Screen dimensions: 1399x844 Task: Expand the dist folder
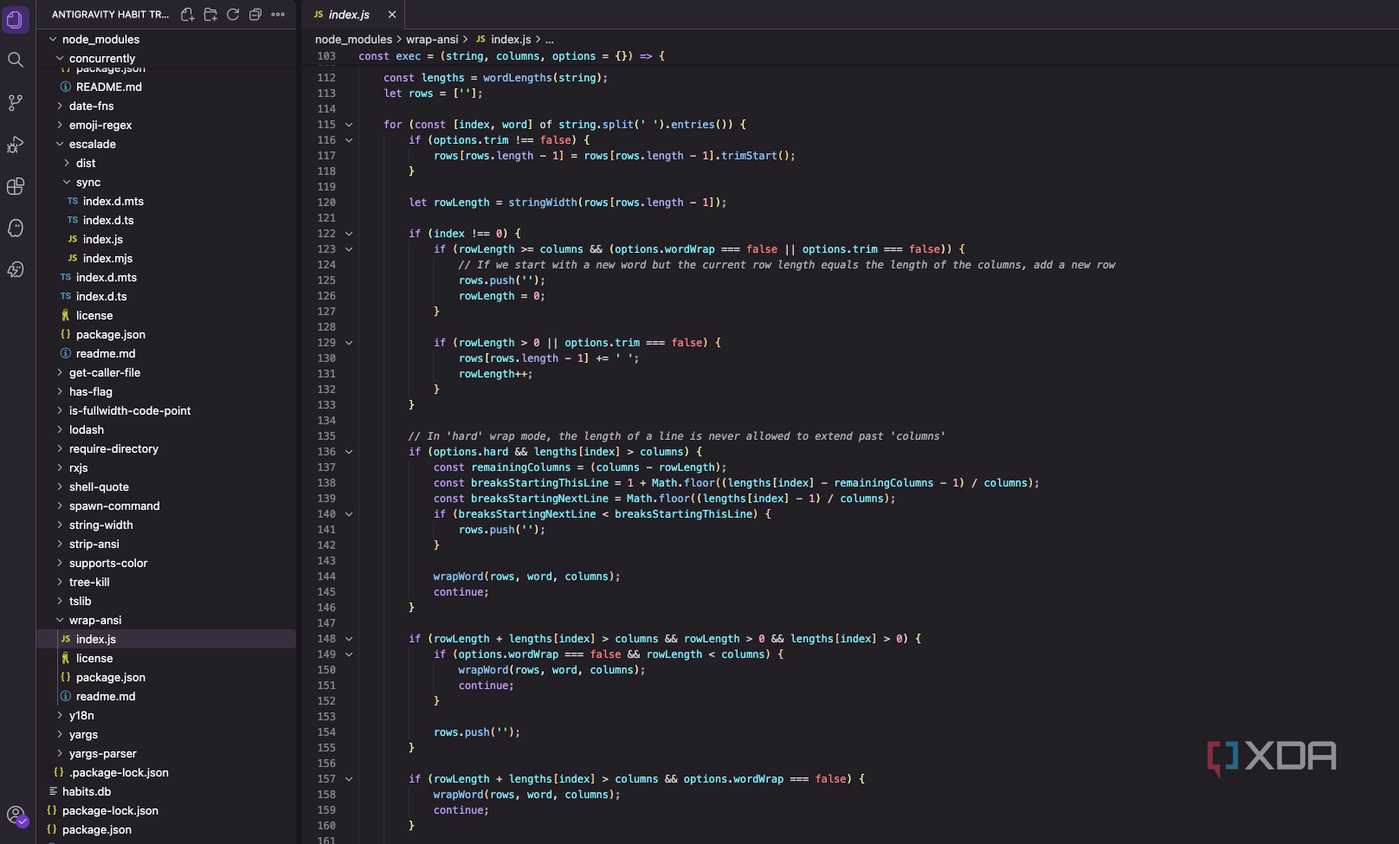point(86,163)
